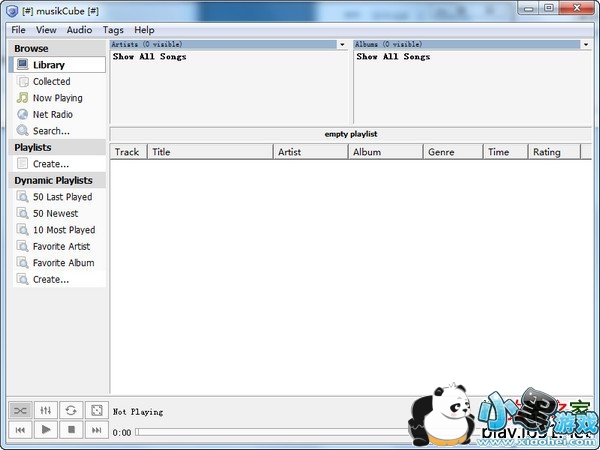
Task: Open the View menu
Action: (x=46, y=30)
